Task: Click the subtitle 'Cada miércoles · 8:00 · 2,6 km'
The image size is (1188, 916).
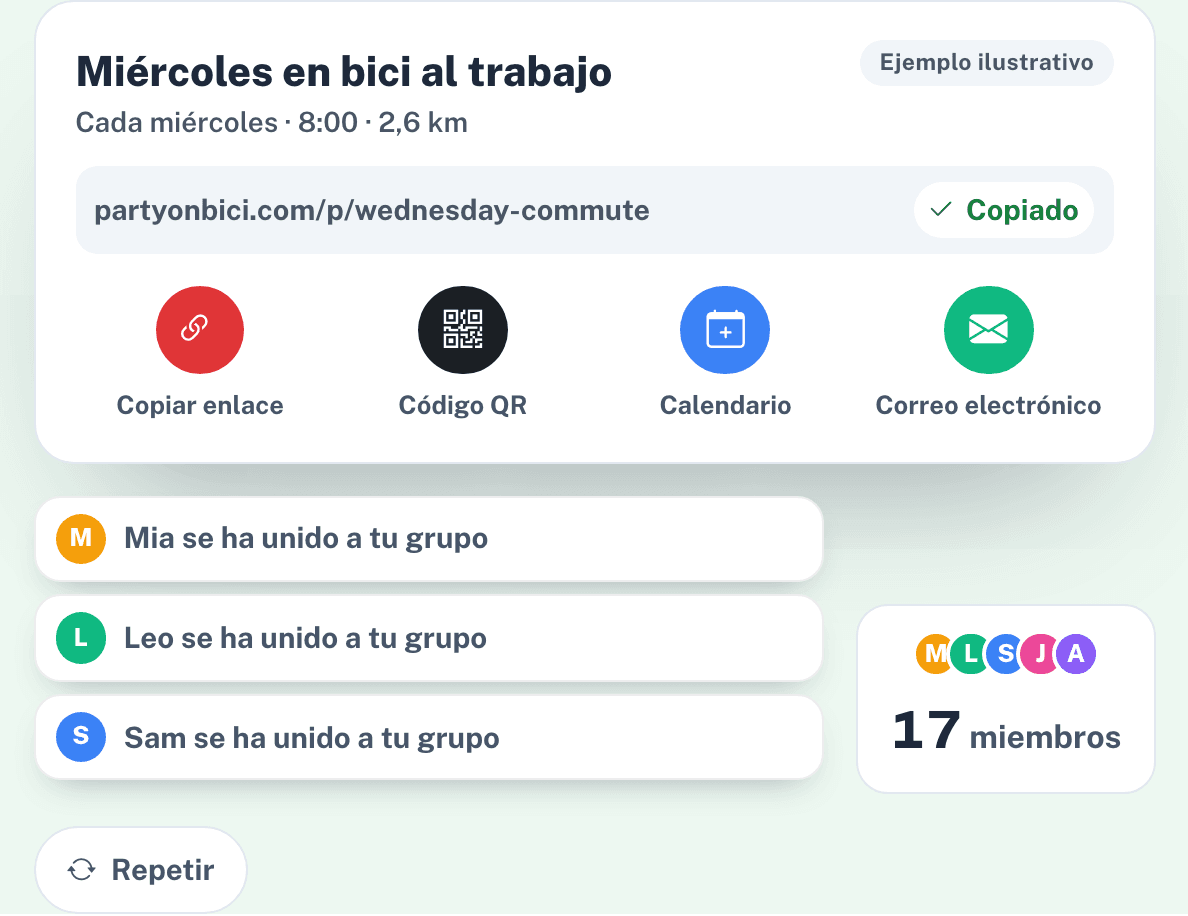Action: pos(272,123)
